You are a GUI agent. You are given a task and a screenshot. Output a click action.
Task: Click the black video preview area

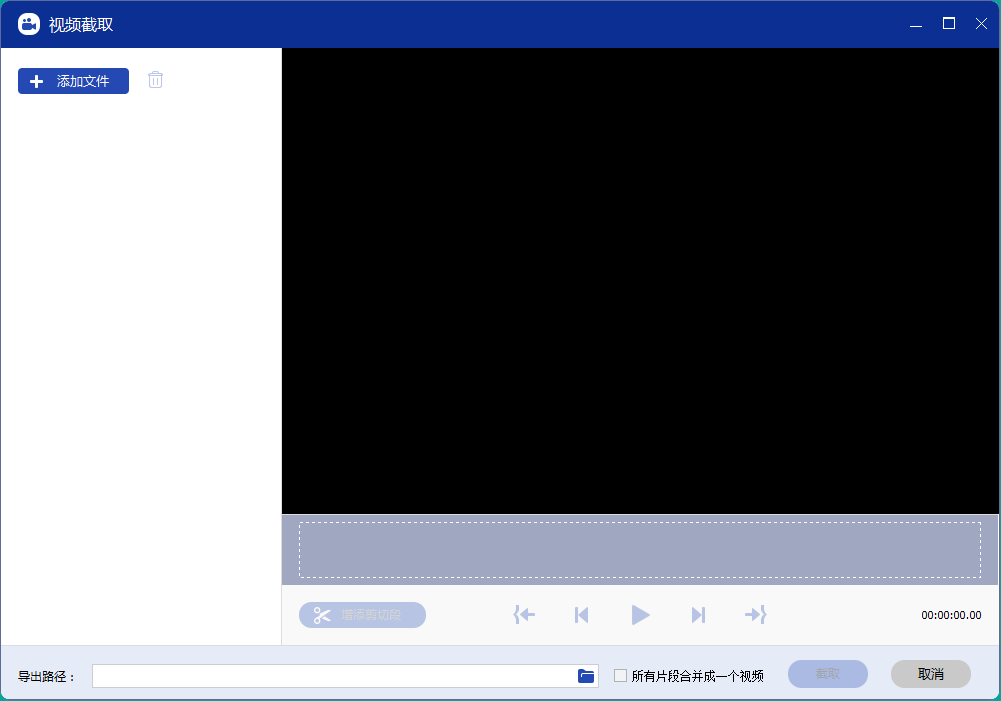639,280
